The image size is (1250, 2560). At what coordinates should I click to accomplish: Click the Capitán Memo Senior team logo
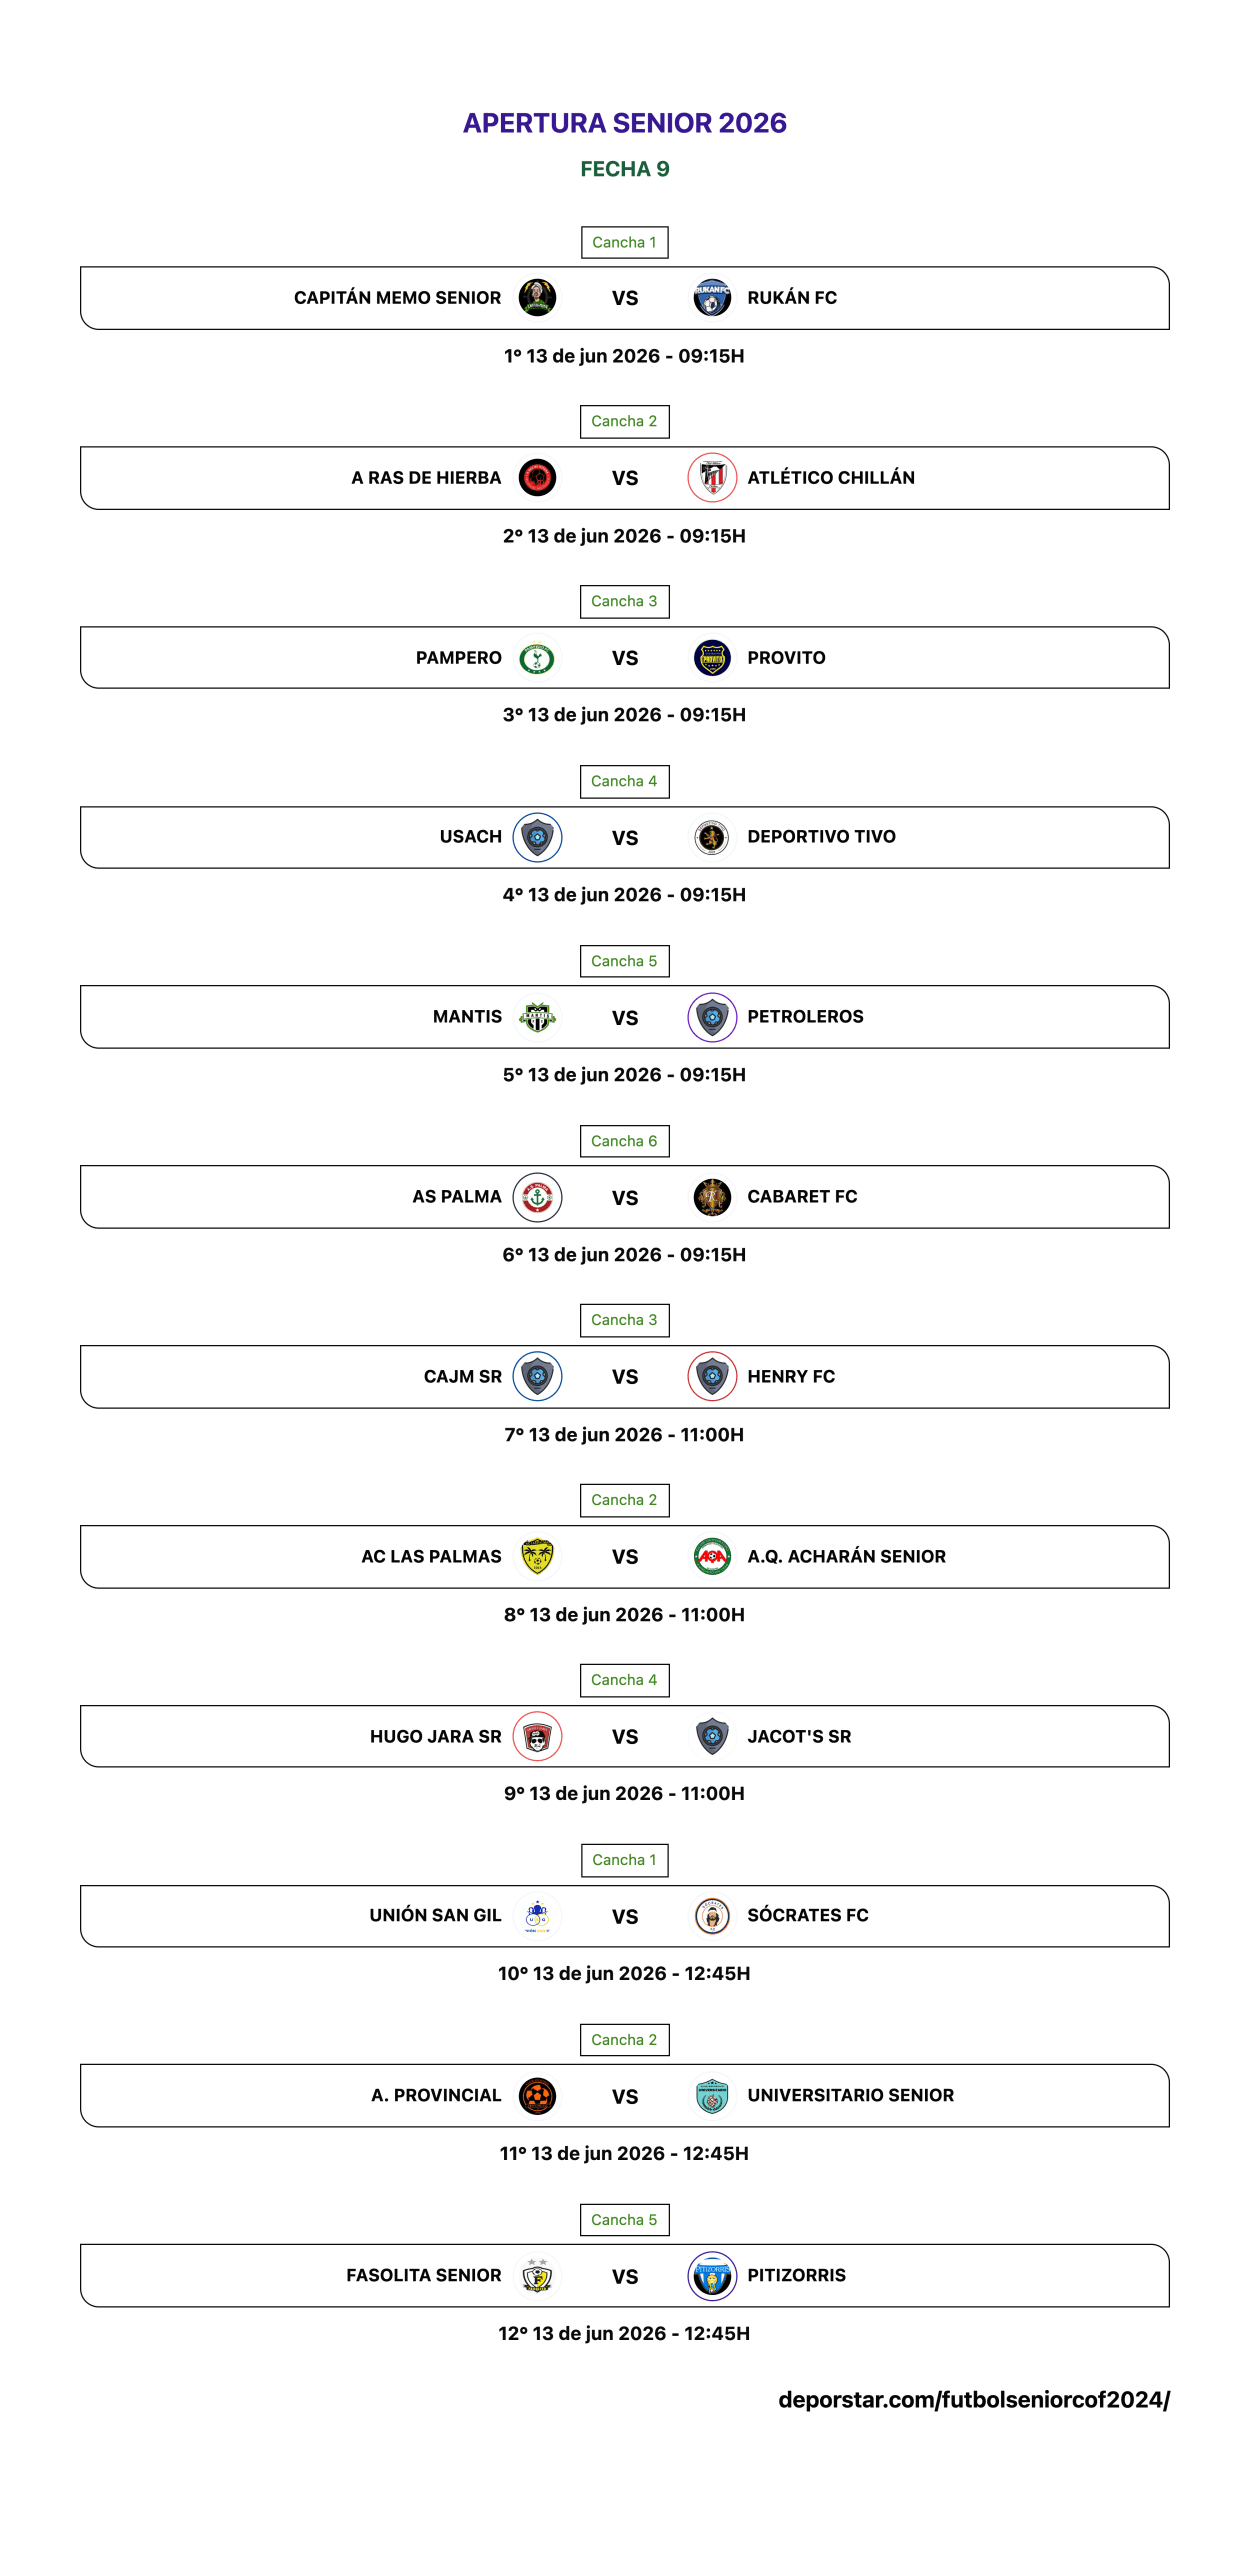537,298
